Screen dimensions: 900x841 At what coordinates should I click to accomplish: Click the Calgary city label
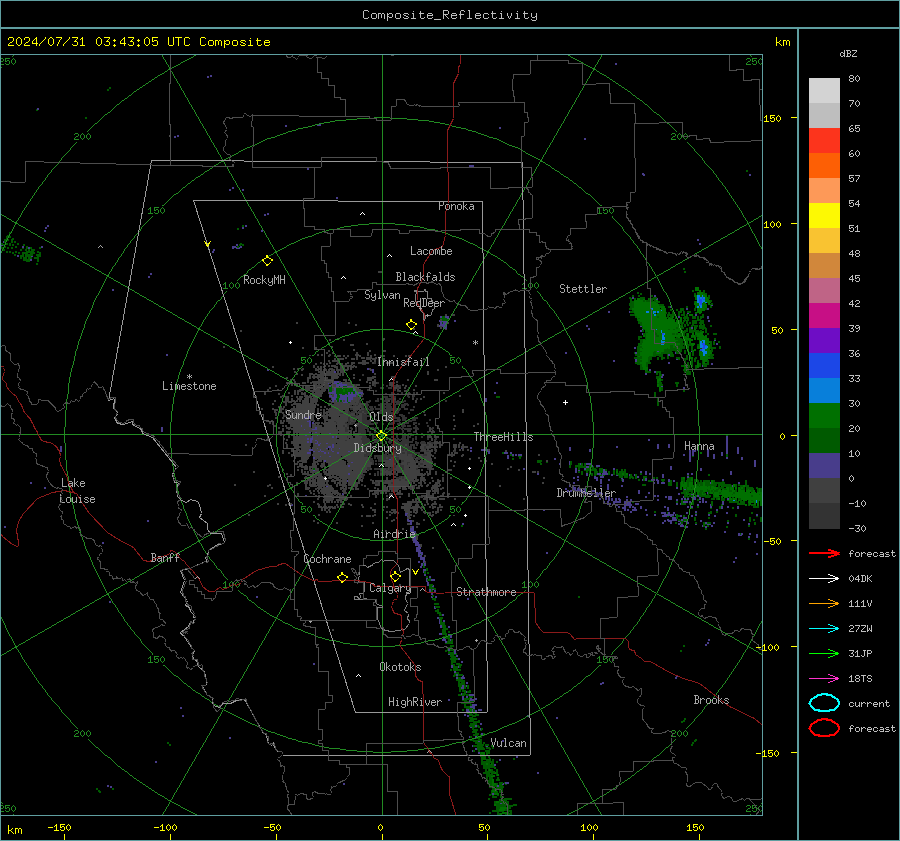[x=390, y=588]
